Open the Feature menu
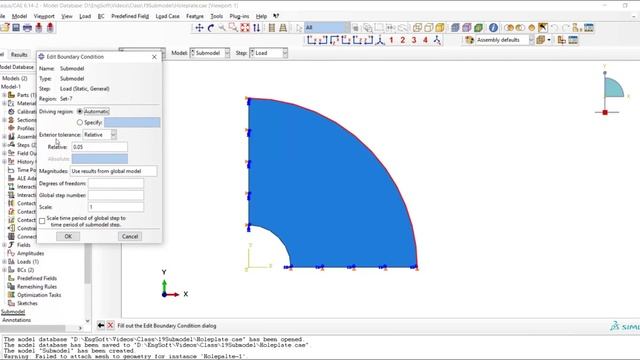 point(195,16)
